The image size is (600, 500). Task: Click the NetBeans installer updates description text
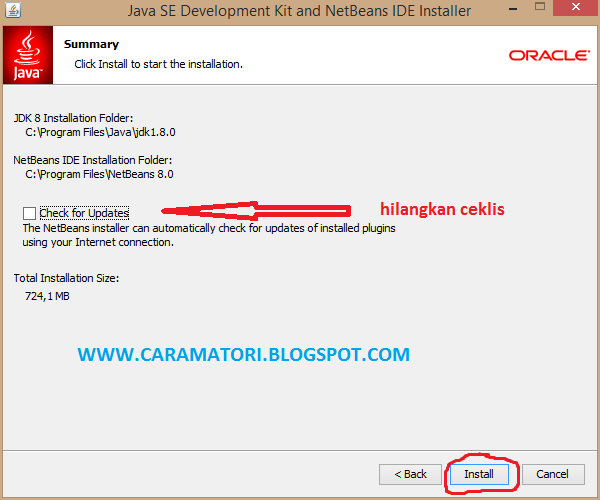point(209,235)
